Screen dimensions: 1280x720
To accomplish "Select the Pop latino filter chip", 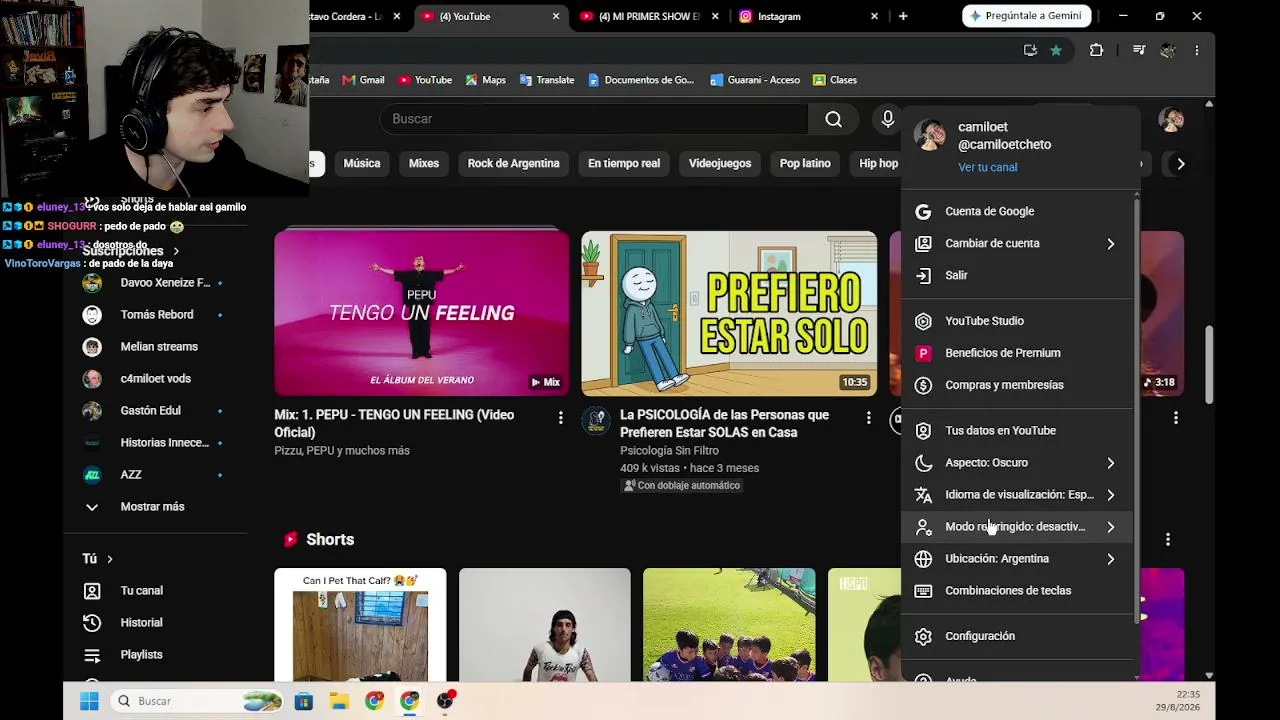I will click(x=805, y=164).
